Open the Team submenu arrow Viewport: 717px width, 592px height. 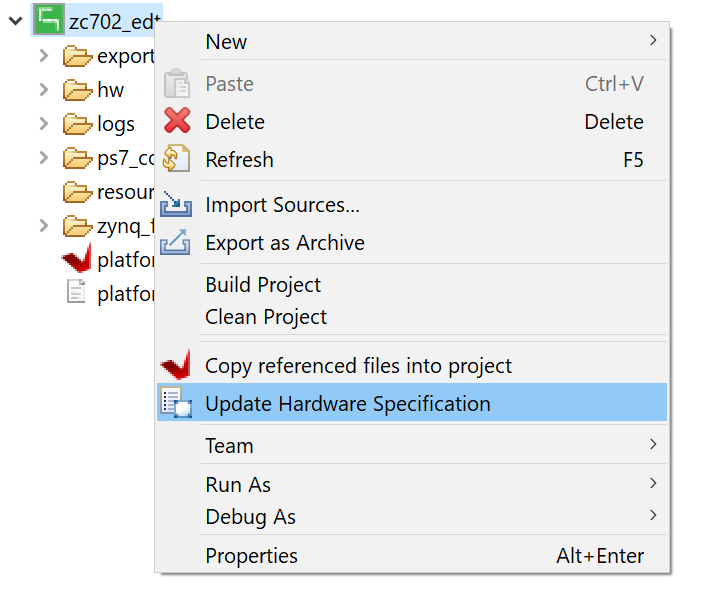coord(653,444)
